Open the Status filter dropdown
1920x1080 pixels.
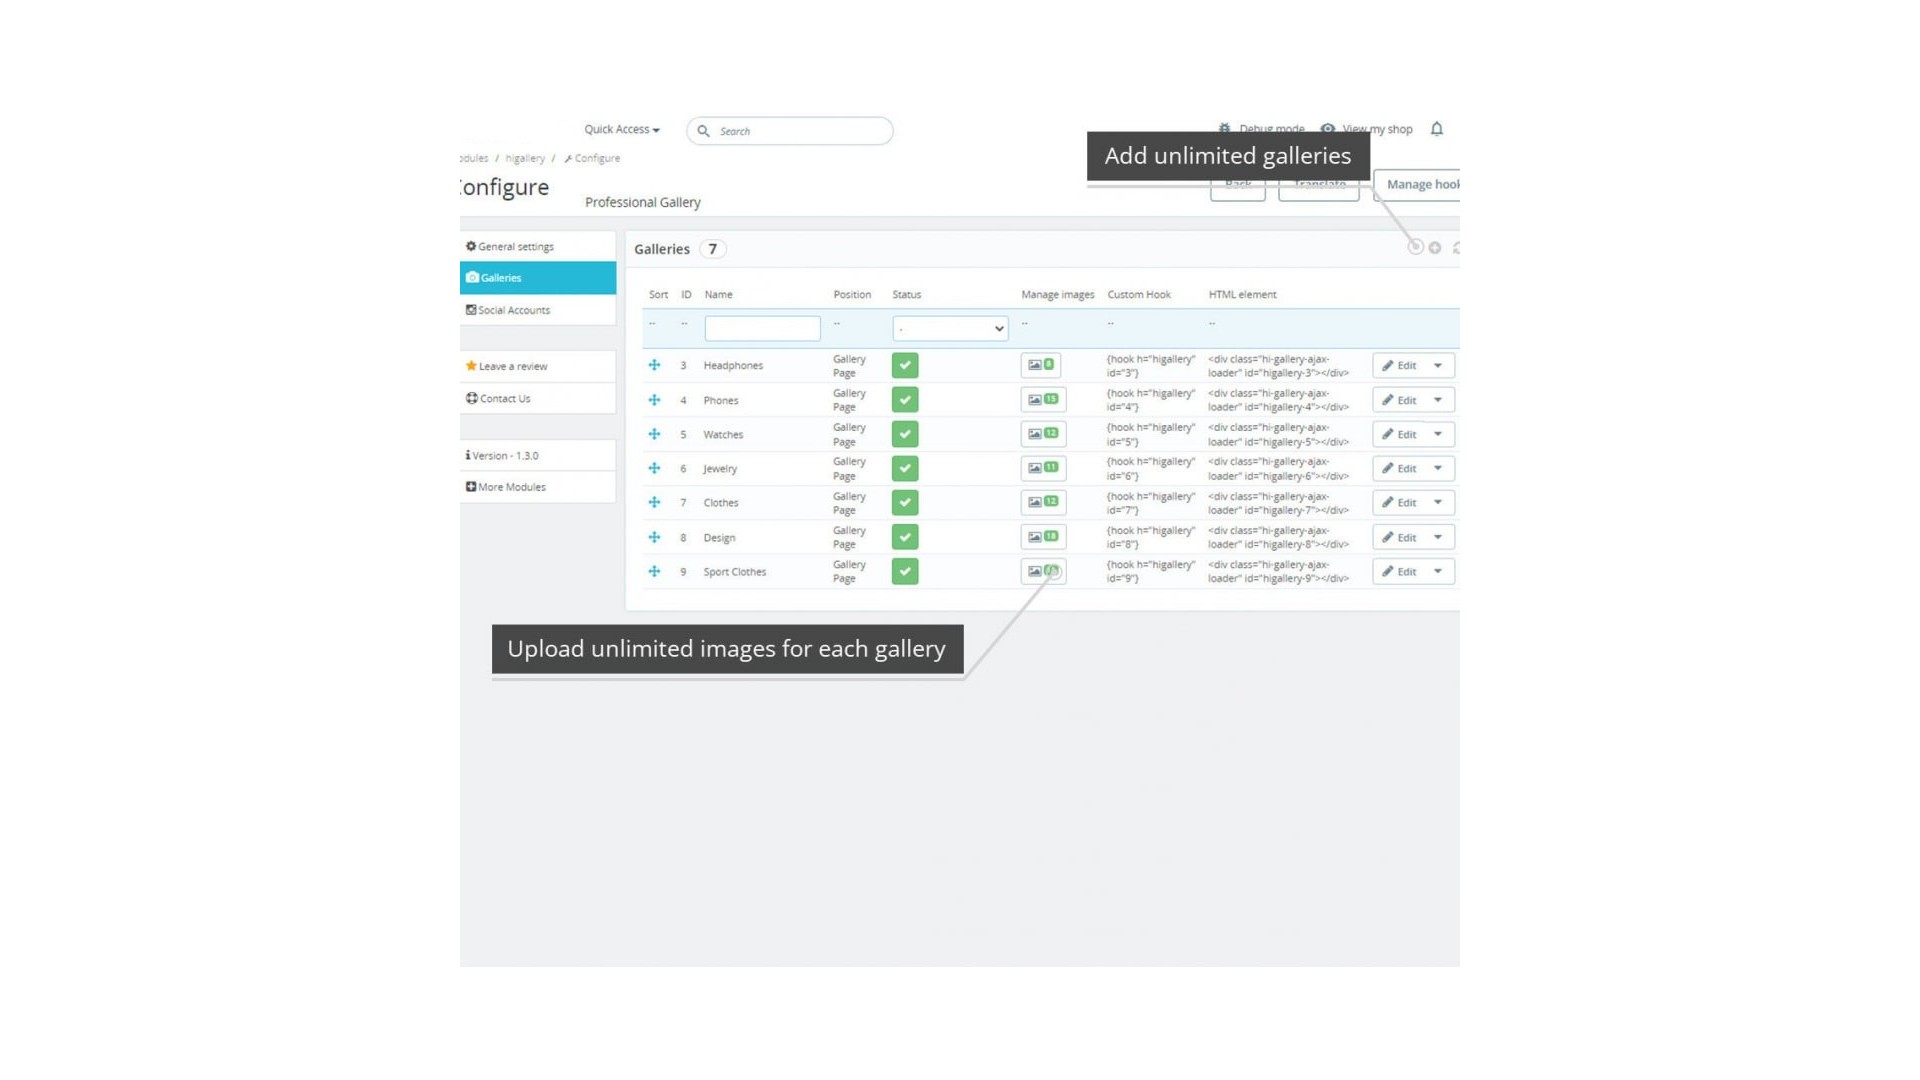click(x=949, y=328)
